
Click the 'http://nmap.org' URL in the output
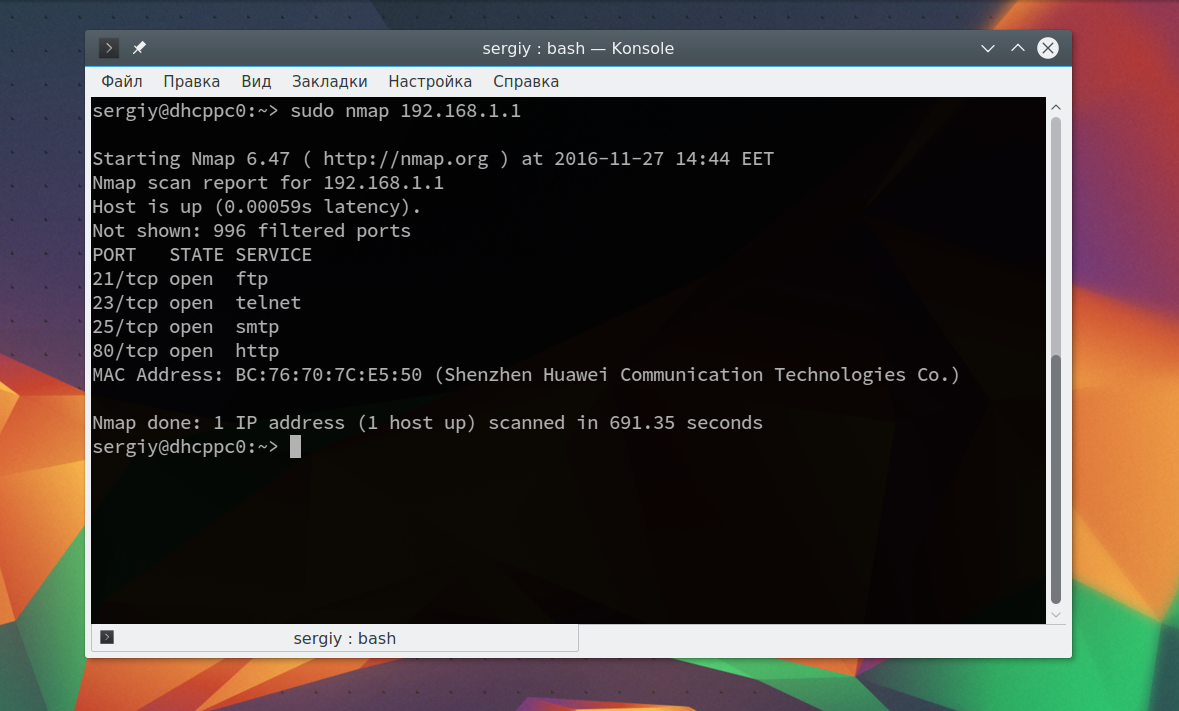tap(405, 159)
